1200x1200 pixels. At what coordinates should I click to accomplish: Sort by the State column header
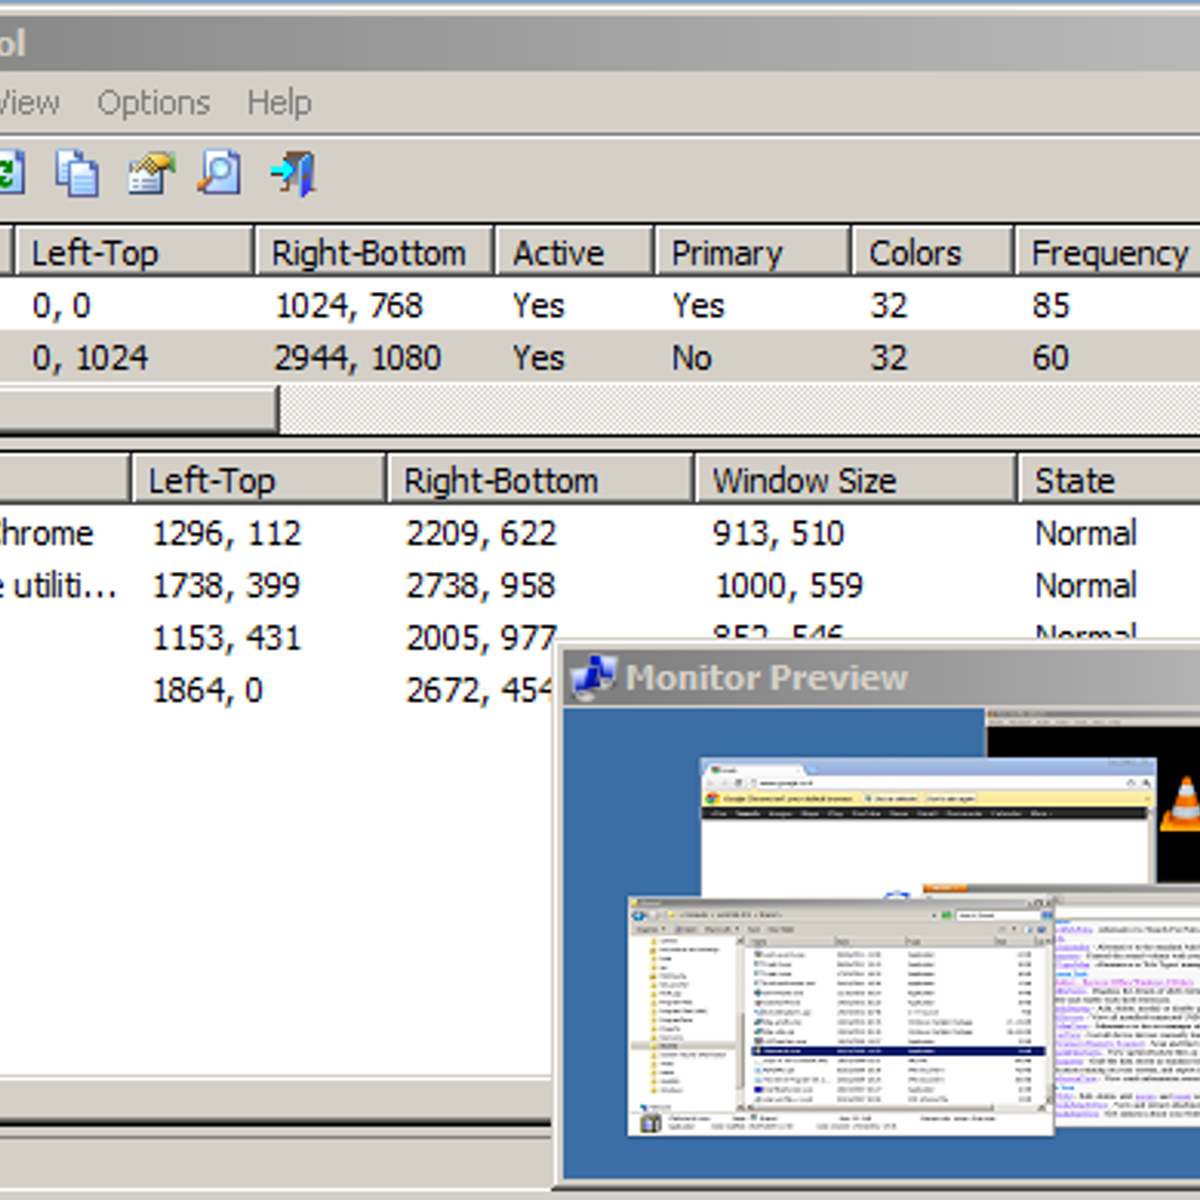pos(1109,479)
